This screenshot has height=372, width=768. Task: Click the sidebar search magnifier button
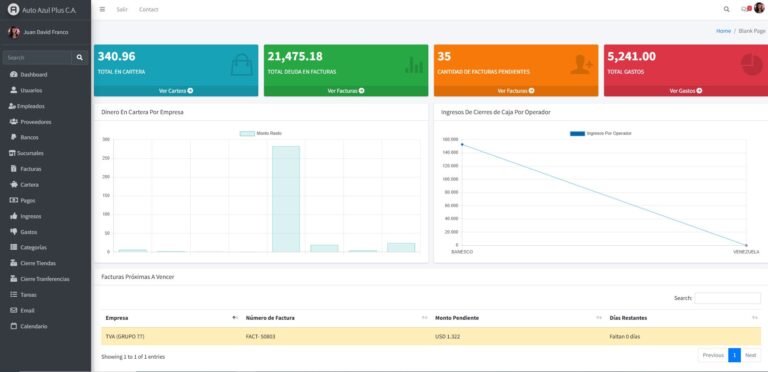pos(79,58)
